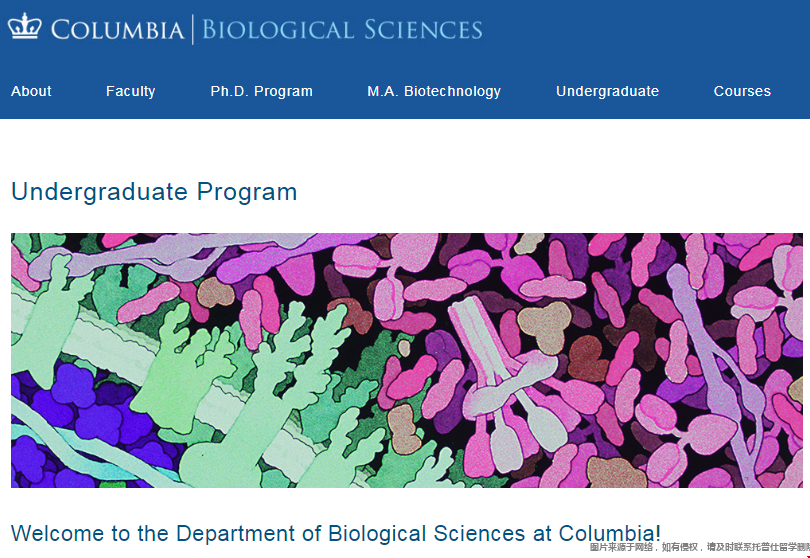Screen dimensions: 810x558
Task: Open the Biological Sciences home title
Action: (342, 29)
